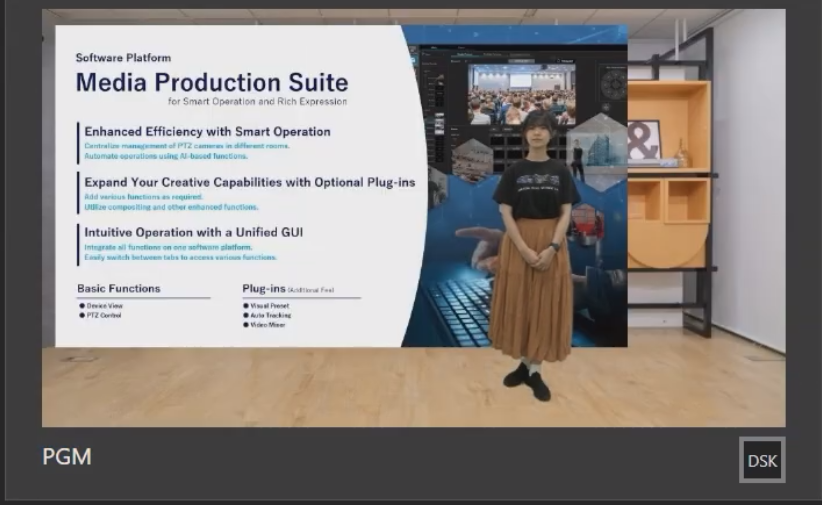The height and width of the screenshot is (505, 822).
Task: Click the hexagon building image in the slide
Action: point(601,149)
